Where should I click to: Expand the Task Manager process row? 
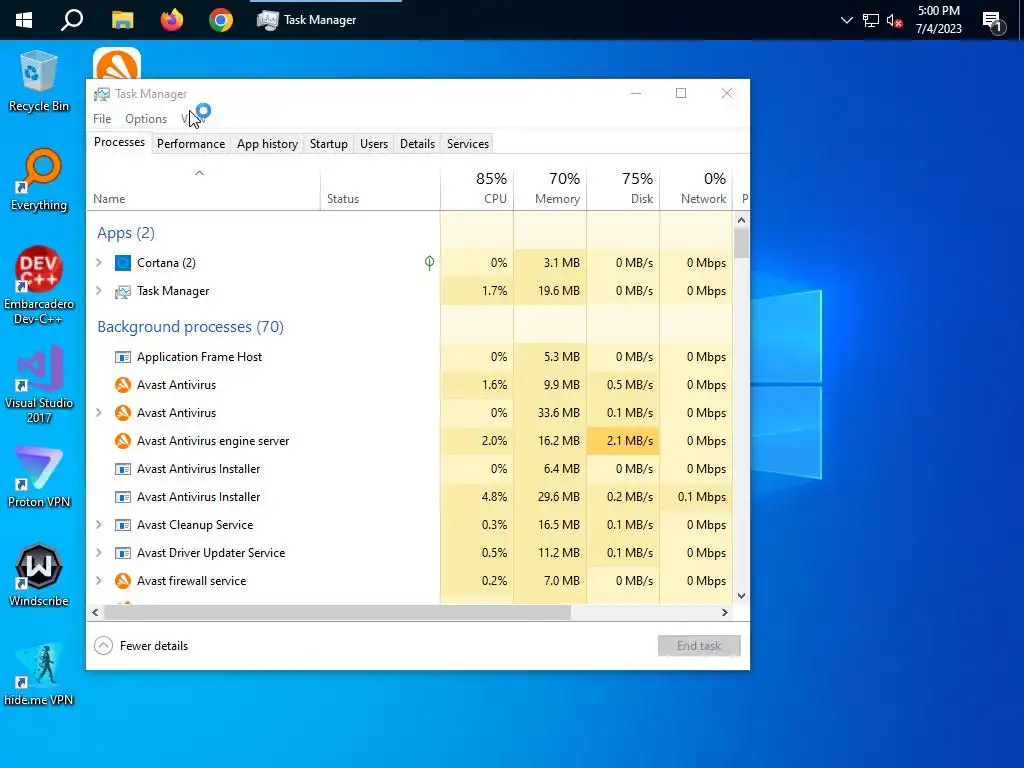coord(99,291)
